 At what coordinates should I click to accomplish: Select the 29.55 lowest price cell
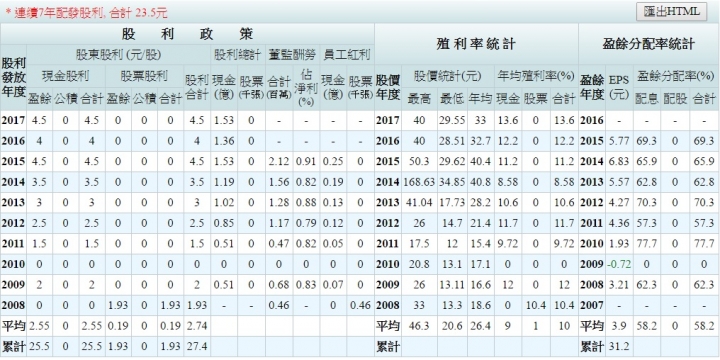(x=452, y=120)
